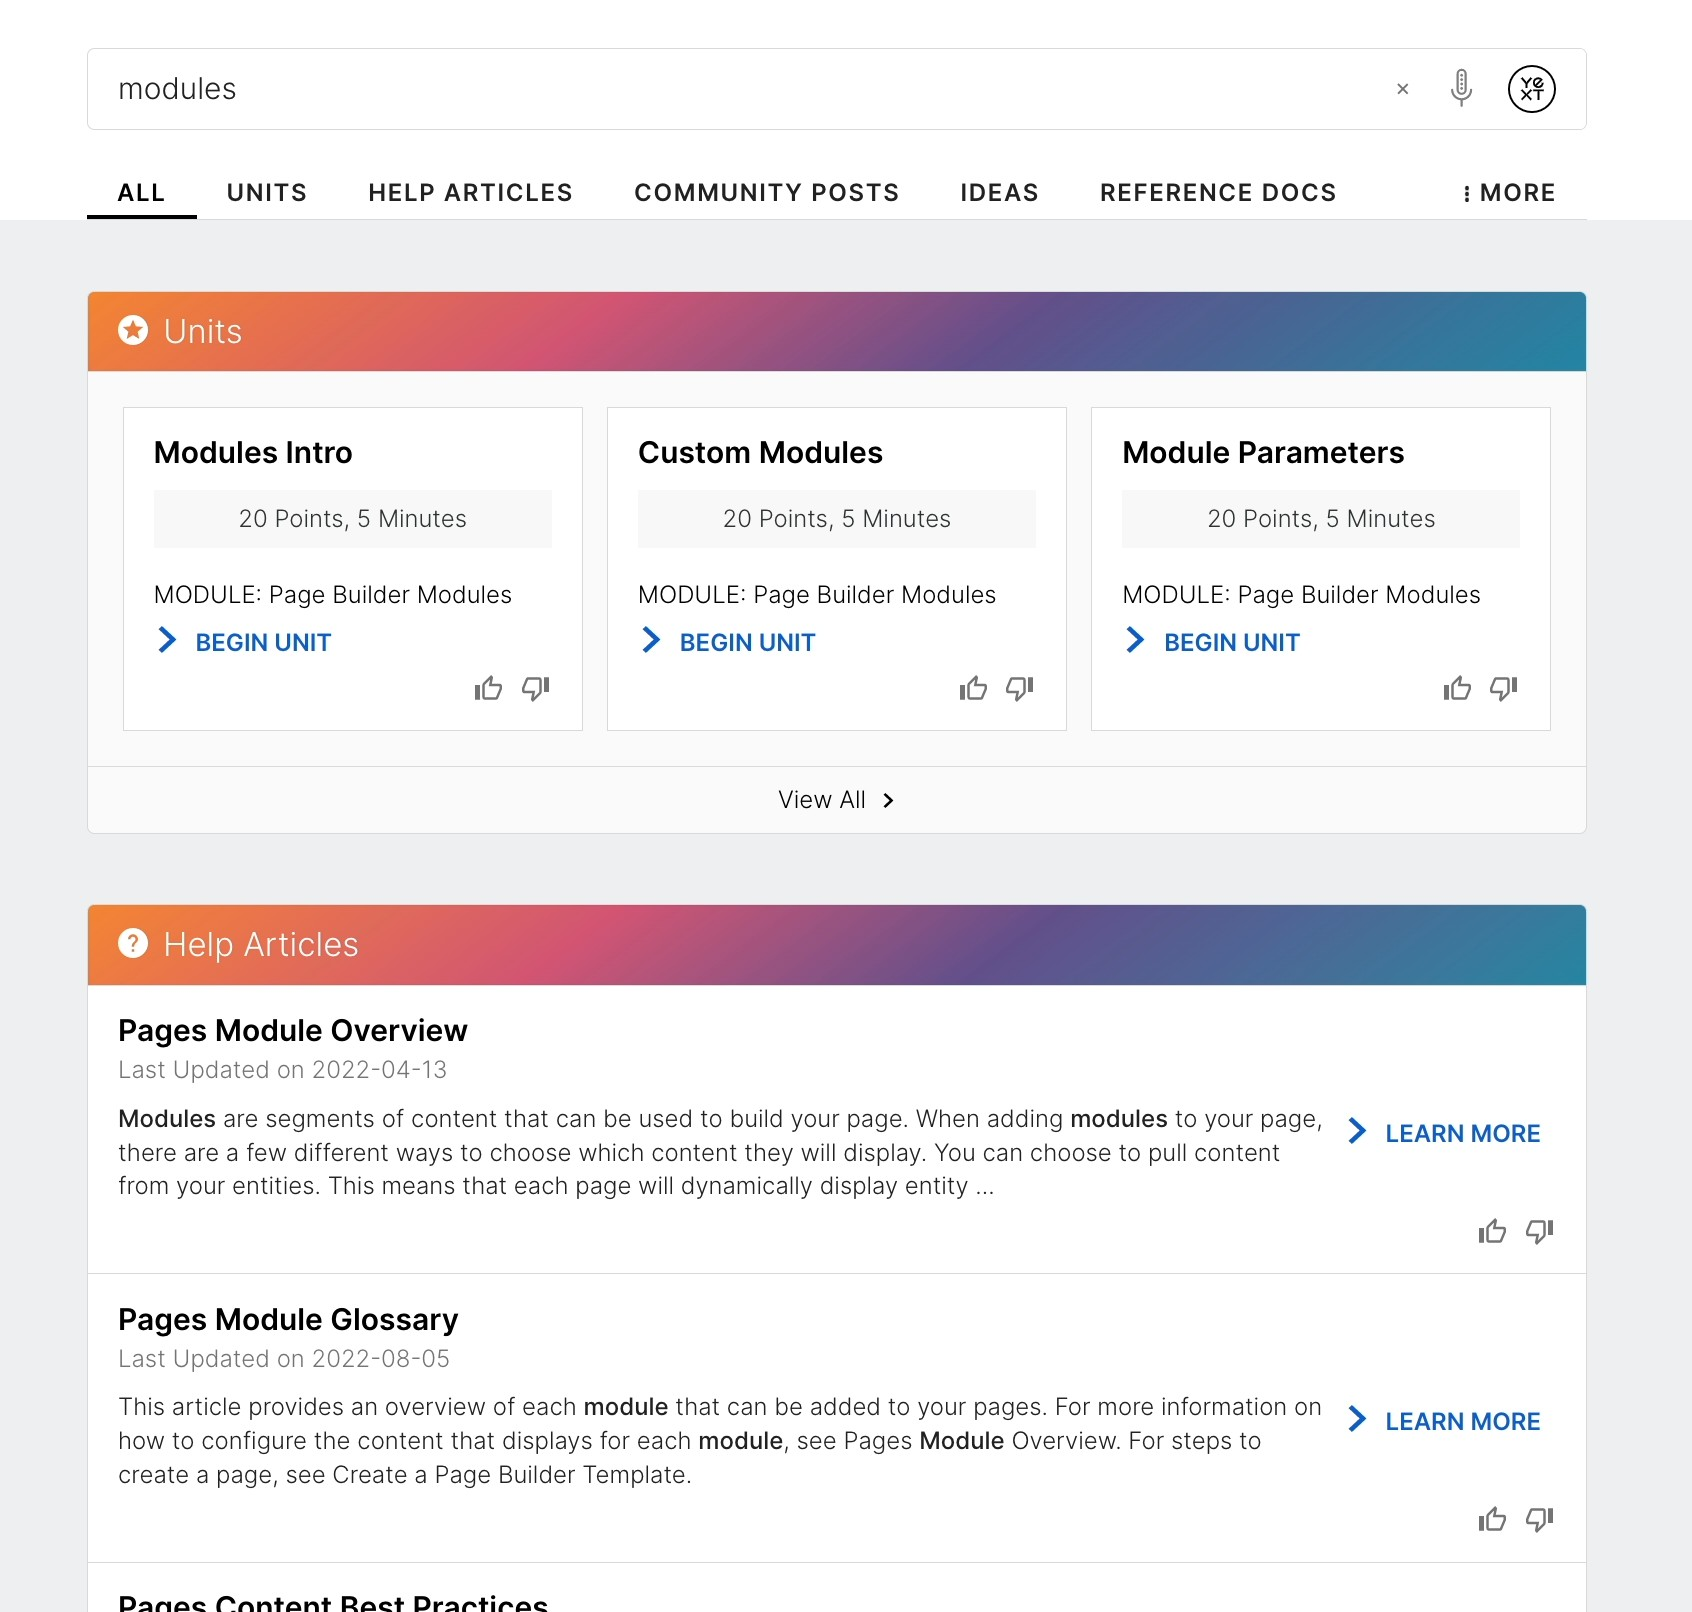The image size is (1692, 1612).
Task: Switch to the IDEAS tab
Action: (x=999, y=192)
